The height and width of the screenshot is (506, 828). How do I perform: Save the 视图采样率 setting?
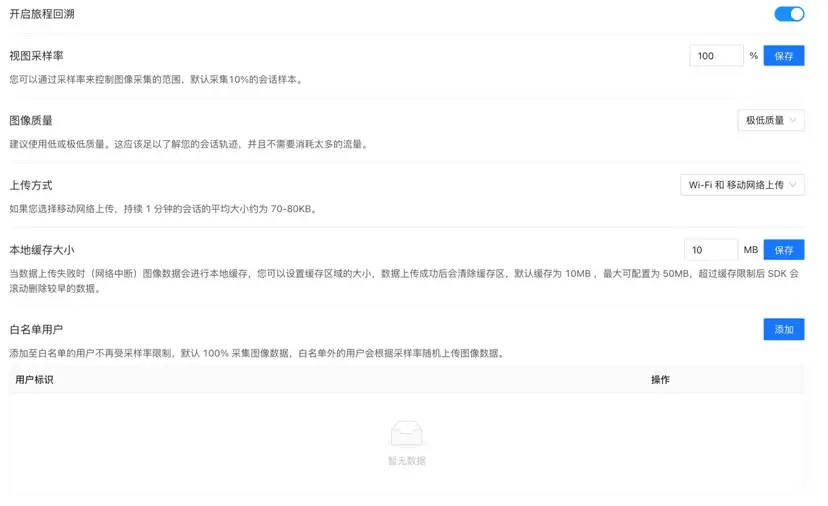click(784, 56)
